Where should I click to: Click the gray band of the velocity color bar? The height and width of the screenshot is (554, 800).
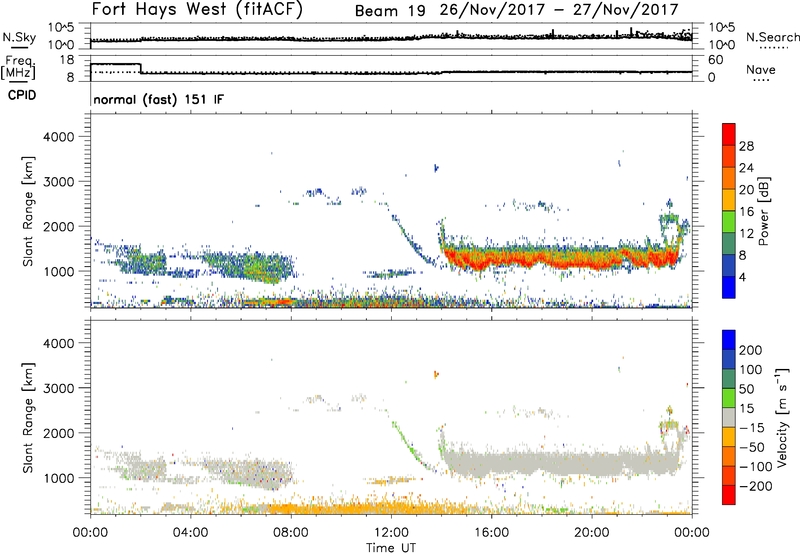click(729, 418)
